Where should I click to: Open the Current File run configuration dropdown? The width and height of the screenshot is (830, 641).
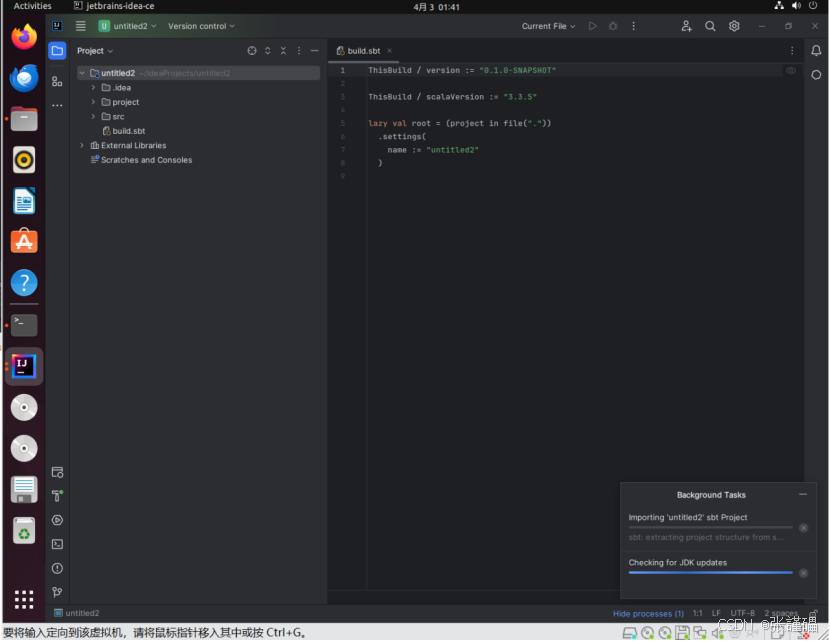tap(547, 26)
